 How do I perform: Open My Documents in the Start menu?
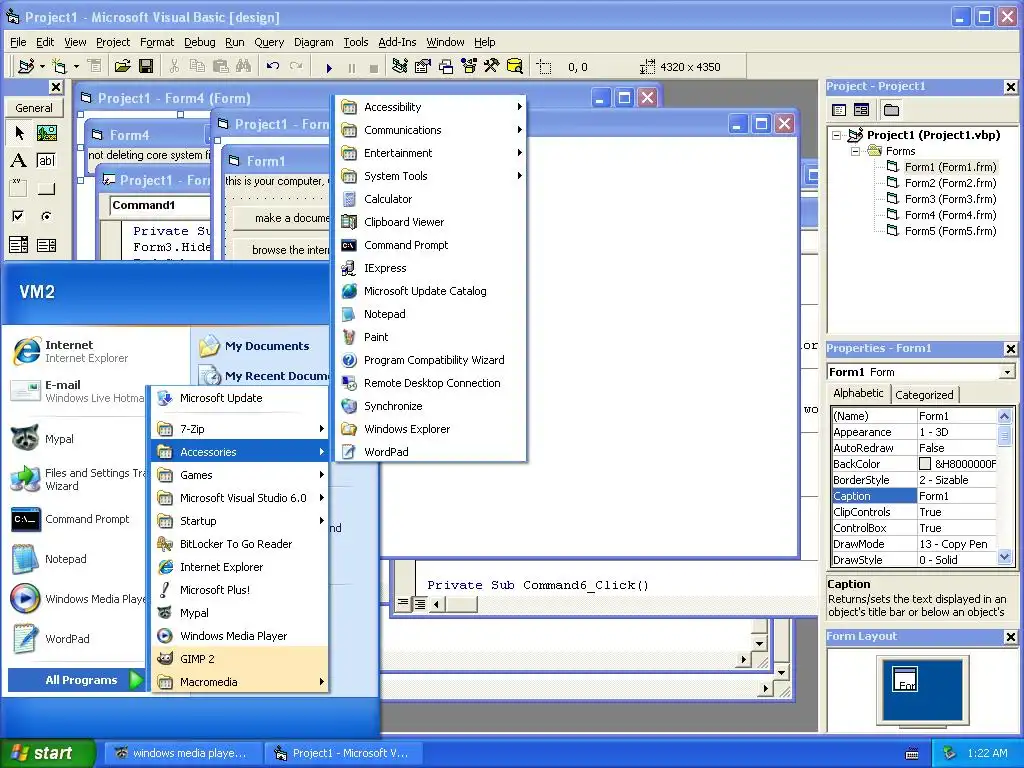[261, 346]
